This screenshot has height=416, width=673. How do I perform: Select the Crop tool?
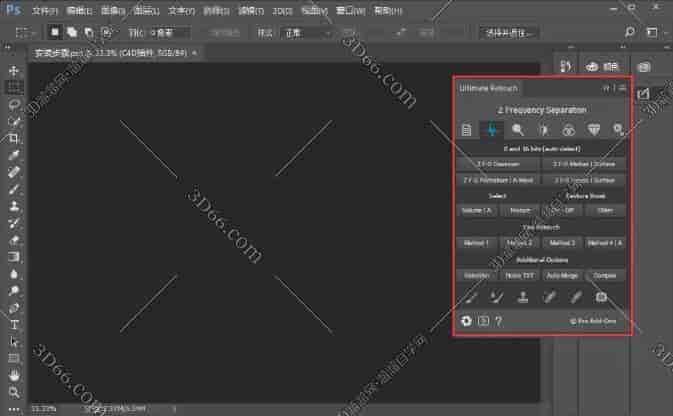[x=14, y=136]
